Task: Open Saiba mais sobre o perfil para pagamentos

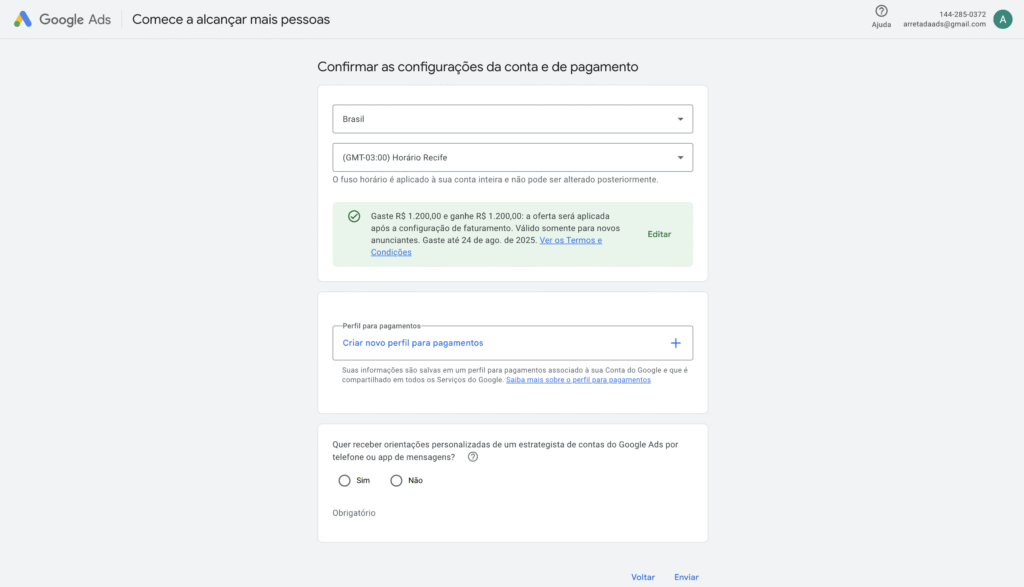Action: 578,380
